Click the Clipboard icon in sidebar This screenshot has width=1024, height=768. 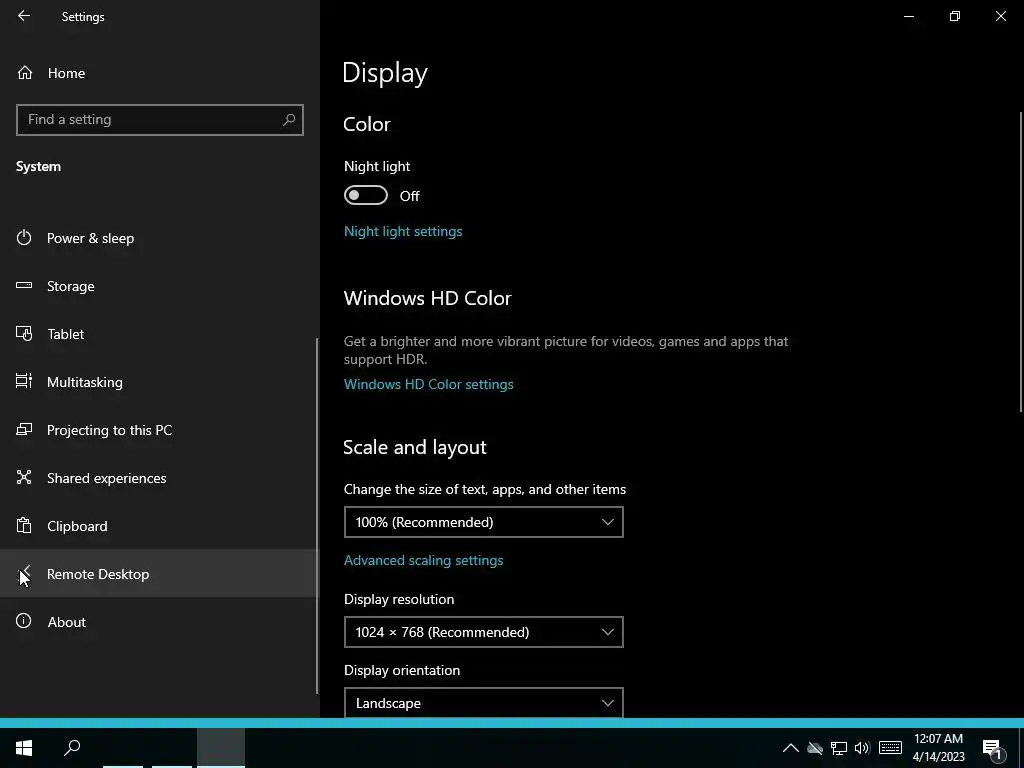[x=24, y=526]
